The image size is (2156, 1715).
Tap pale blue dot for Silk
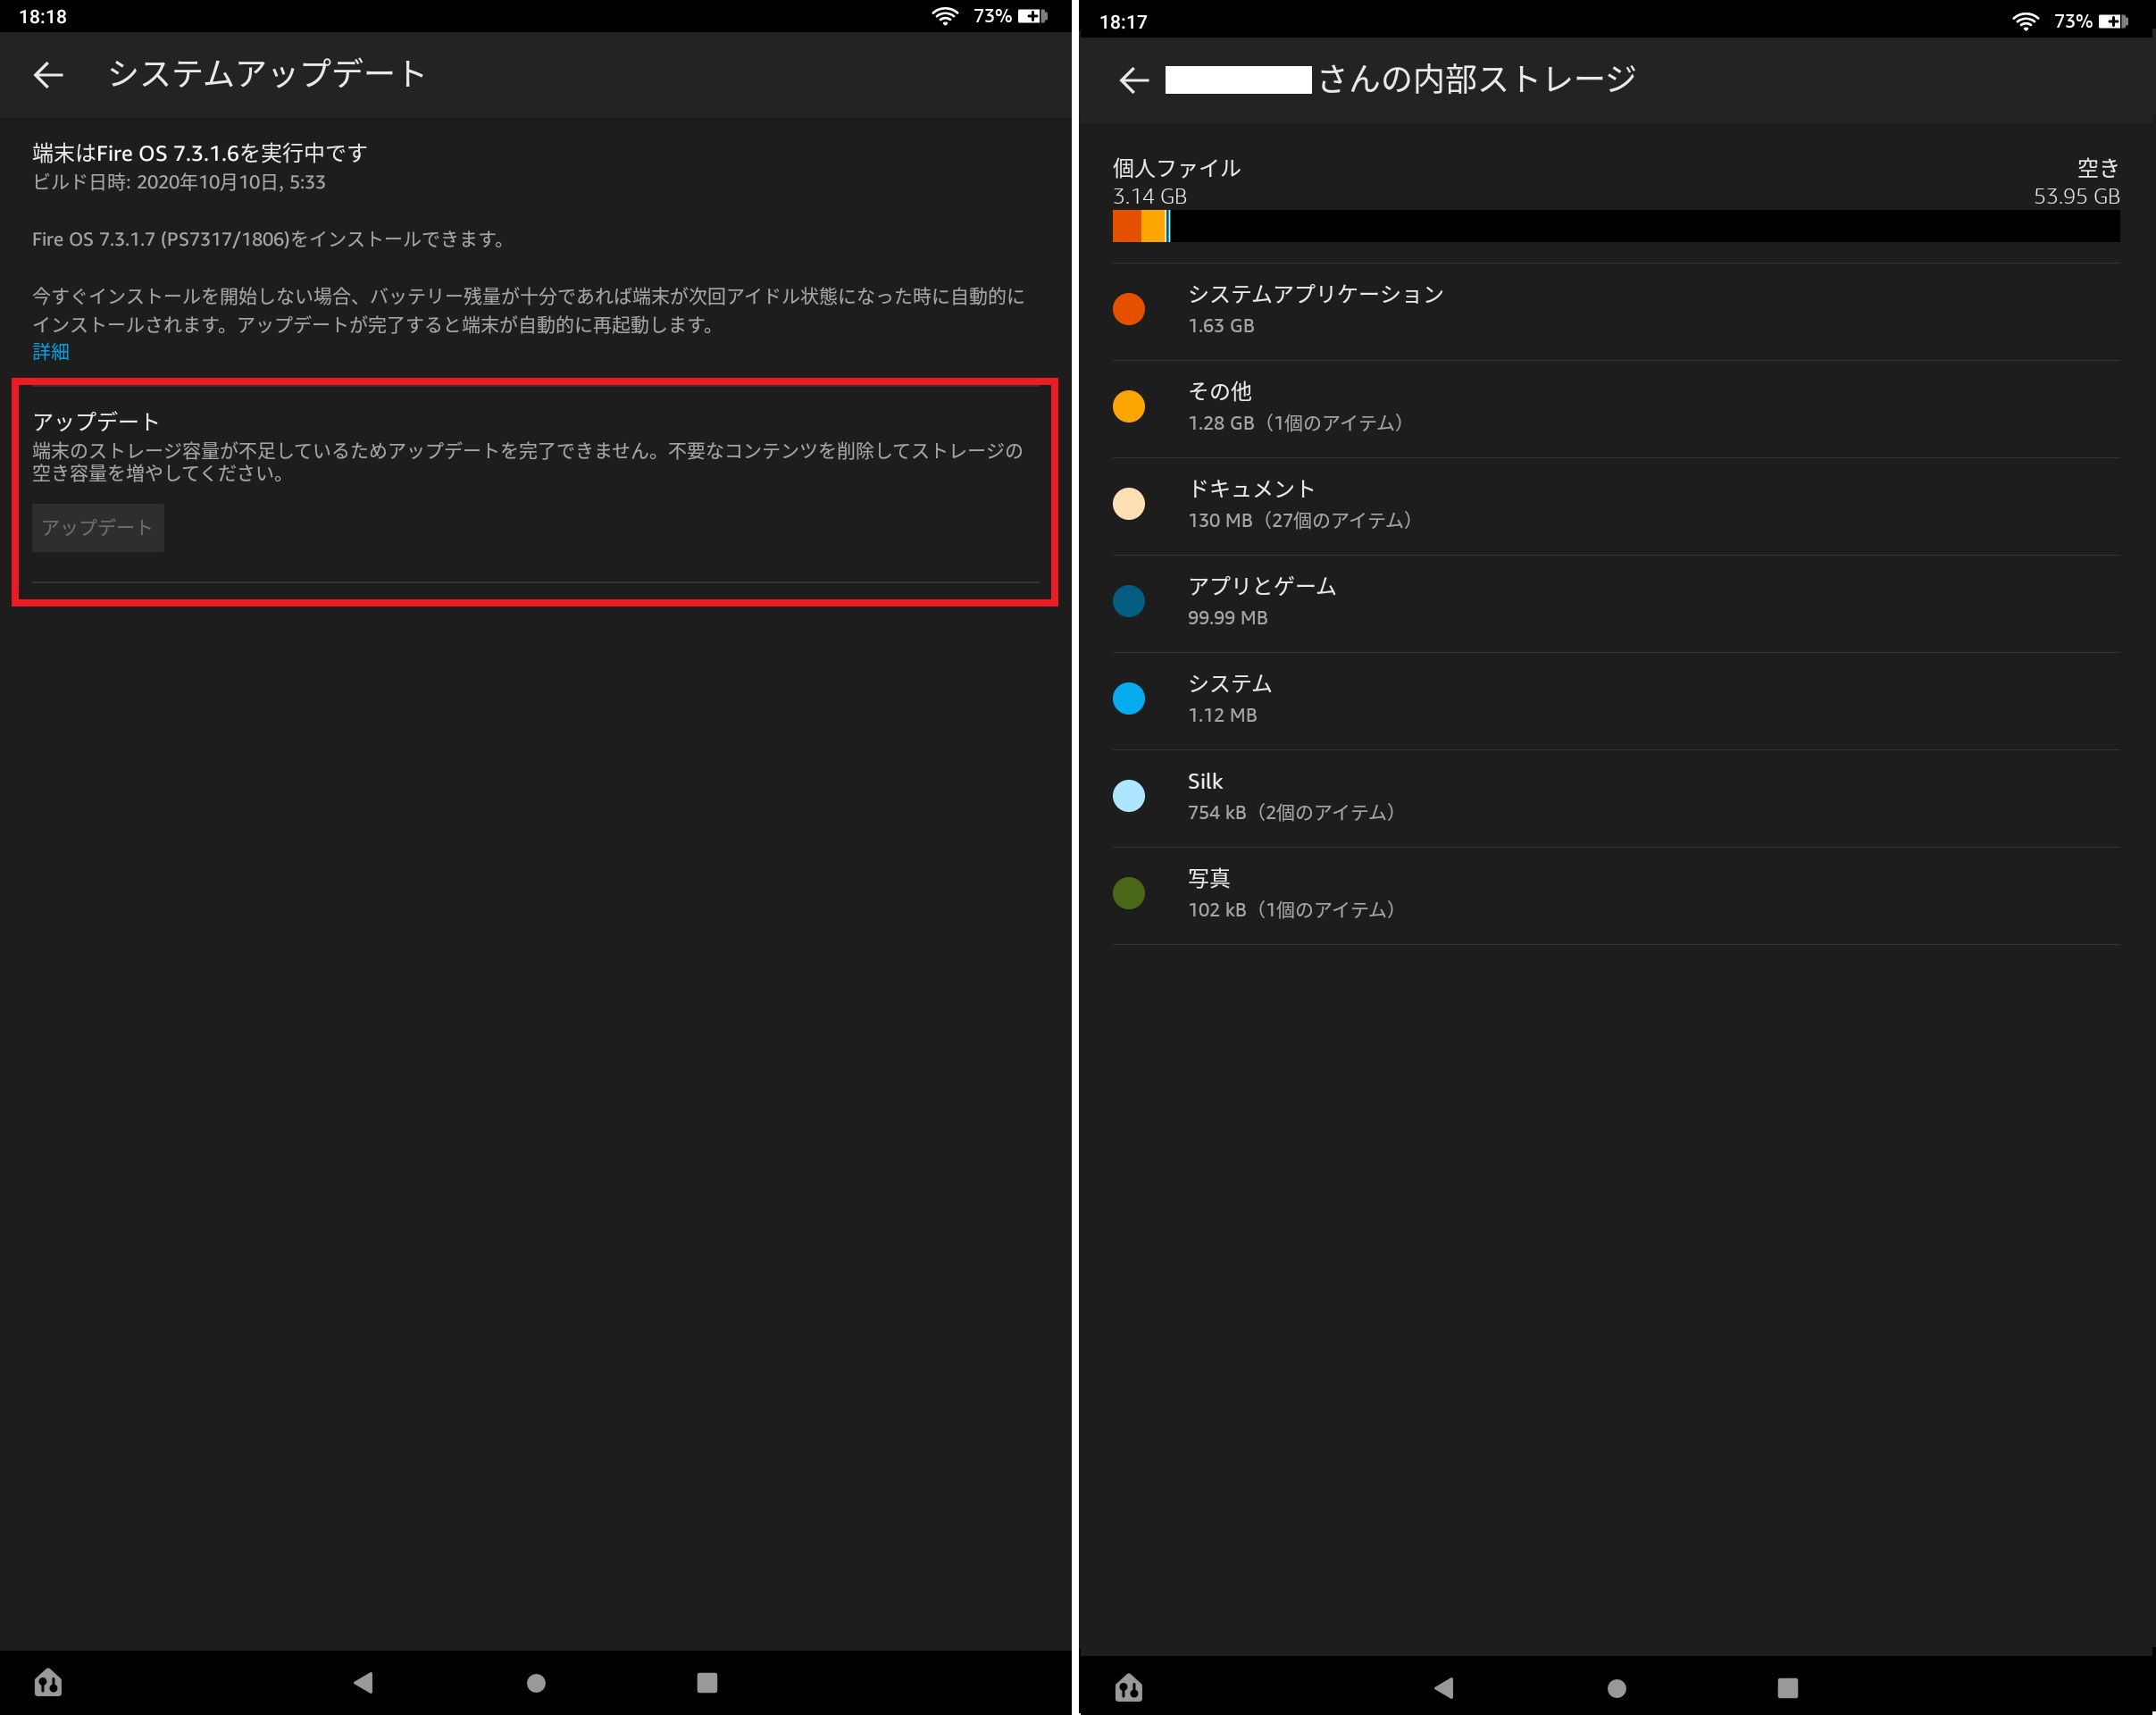[x=1129, y=796]
